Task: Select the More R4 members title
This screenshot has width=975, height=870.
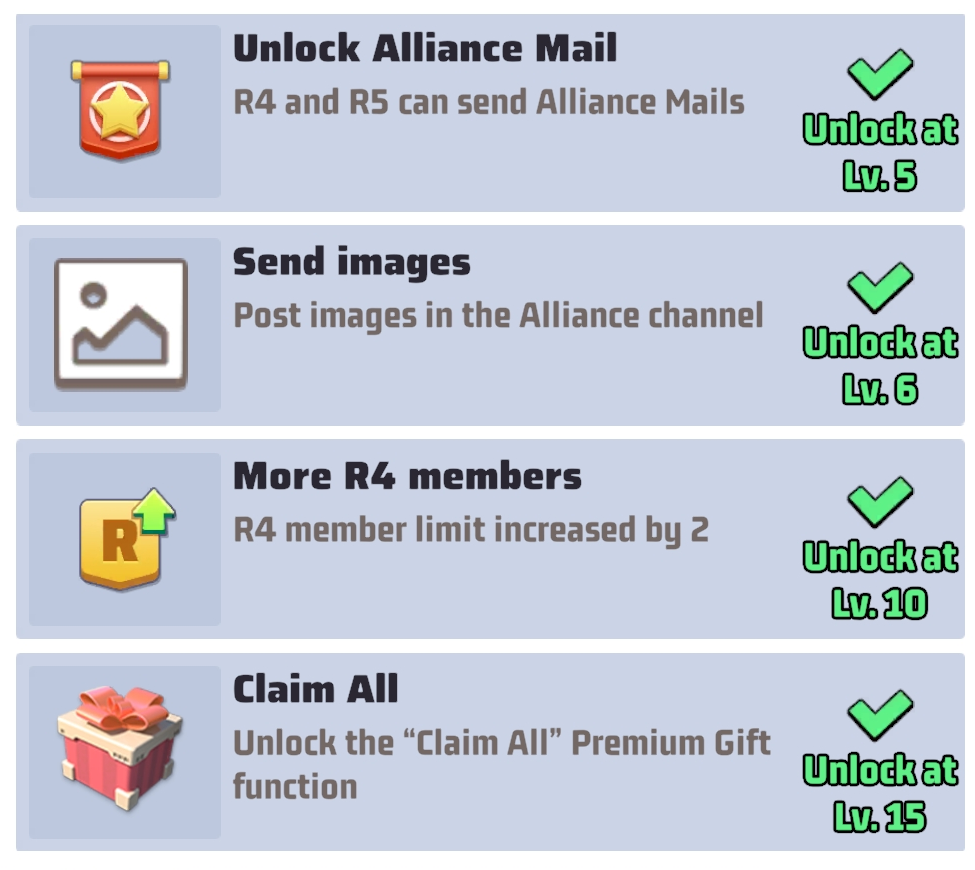Action: point(407,476)
